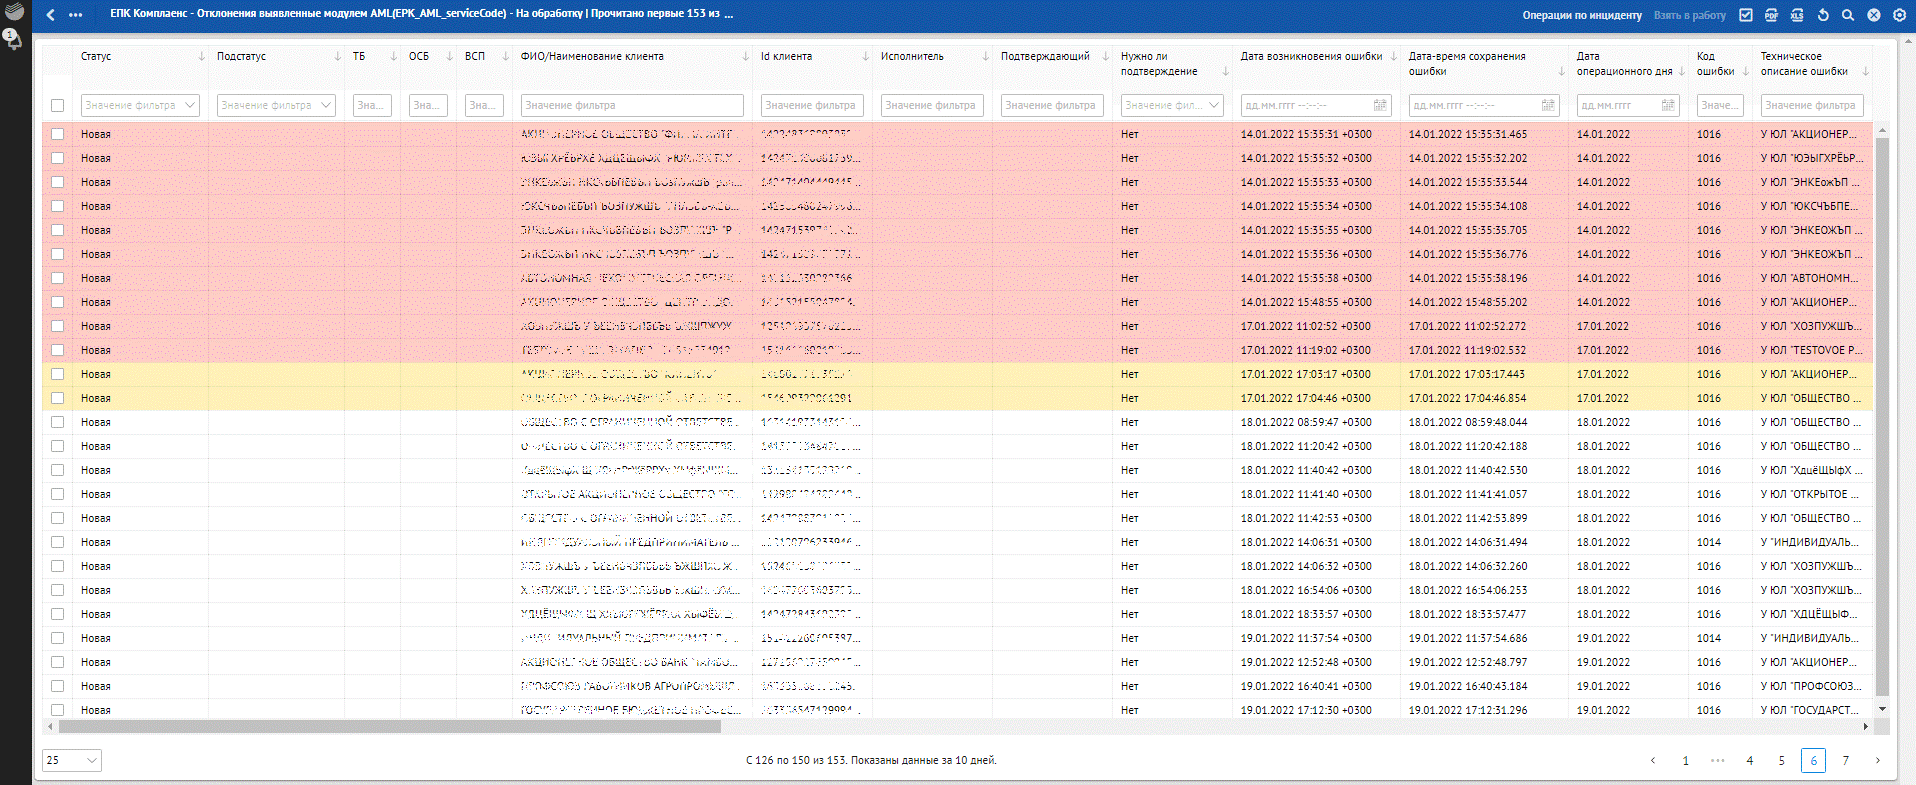Open the three-dots menu in the header

tap(76, 15)
